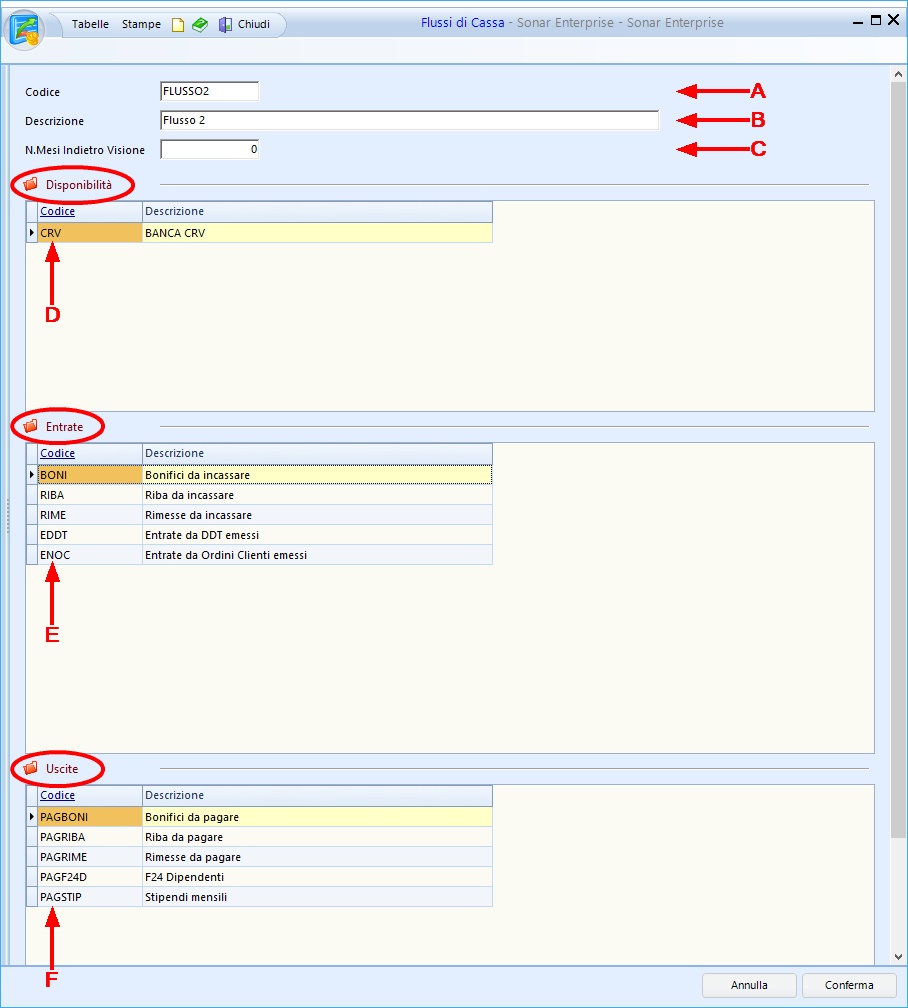Click the row selector of ENOC row

click(32, 555)
